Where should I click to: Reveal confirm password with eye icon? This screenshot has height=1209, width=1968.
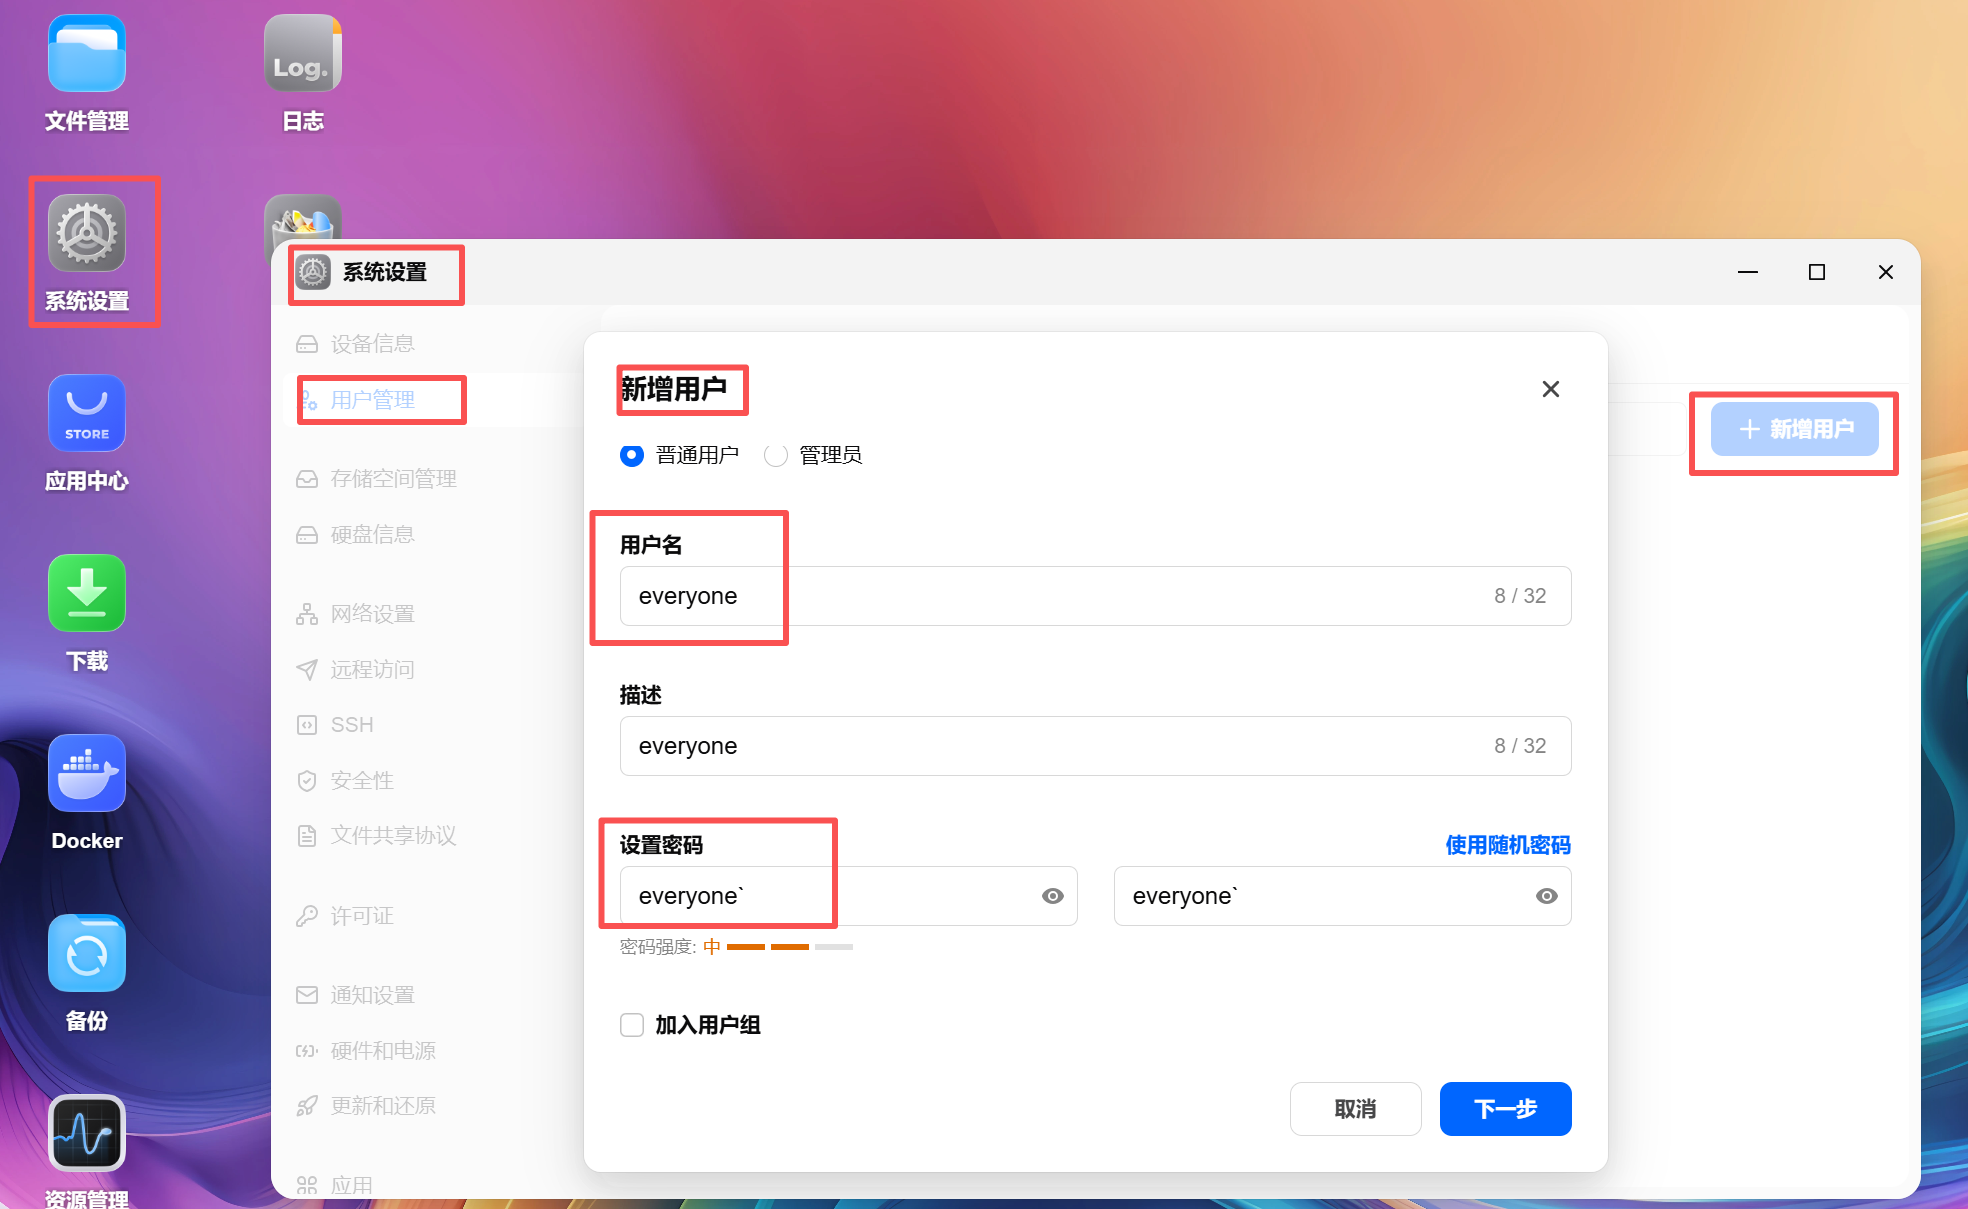(1546, 896)
